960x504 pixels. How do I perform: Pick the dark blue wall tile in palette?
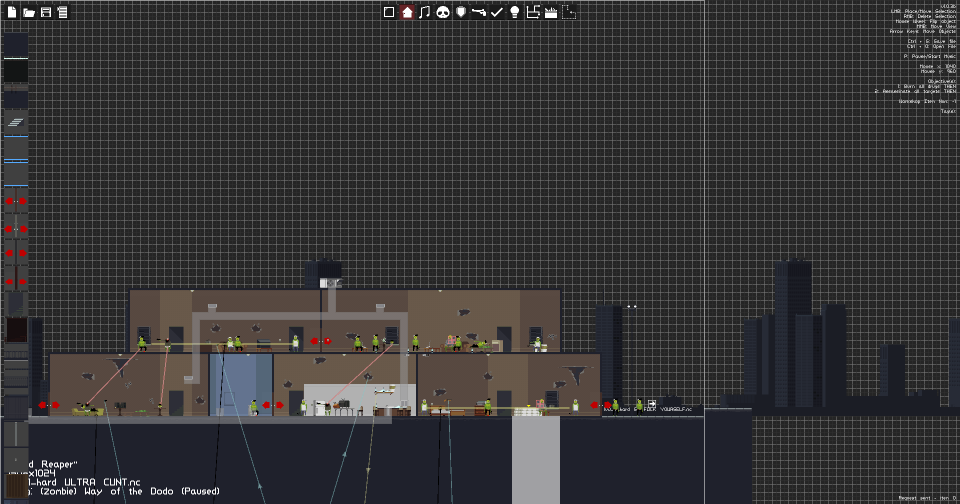point(16,45)
